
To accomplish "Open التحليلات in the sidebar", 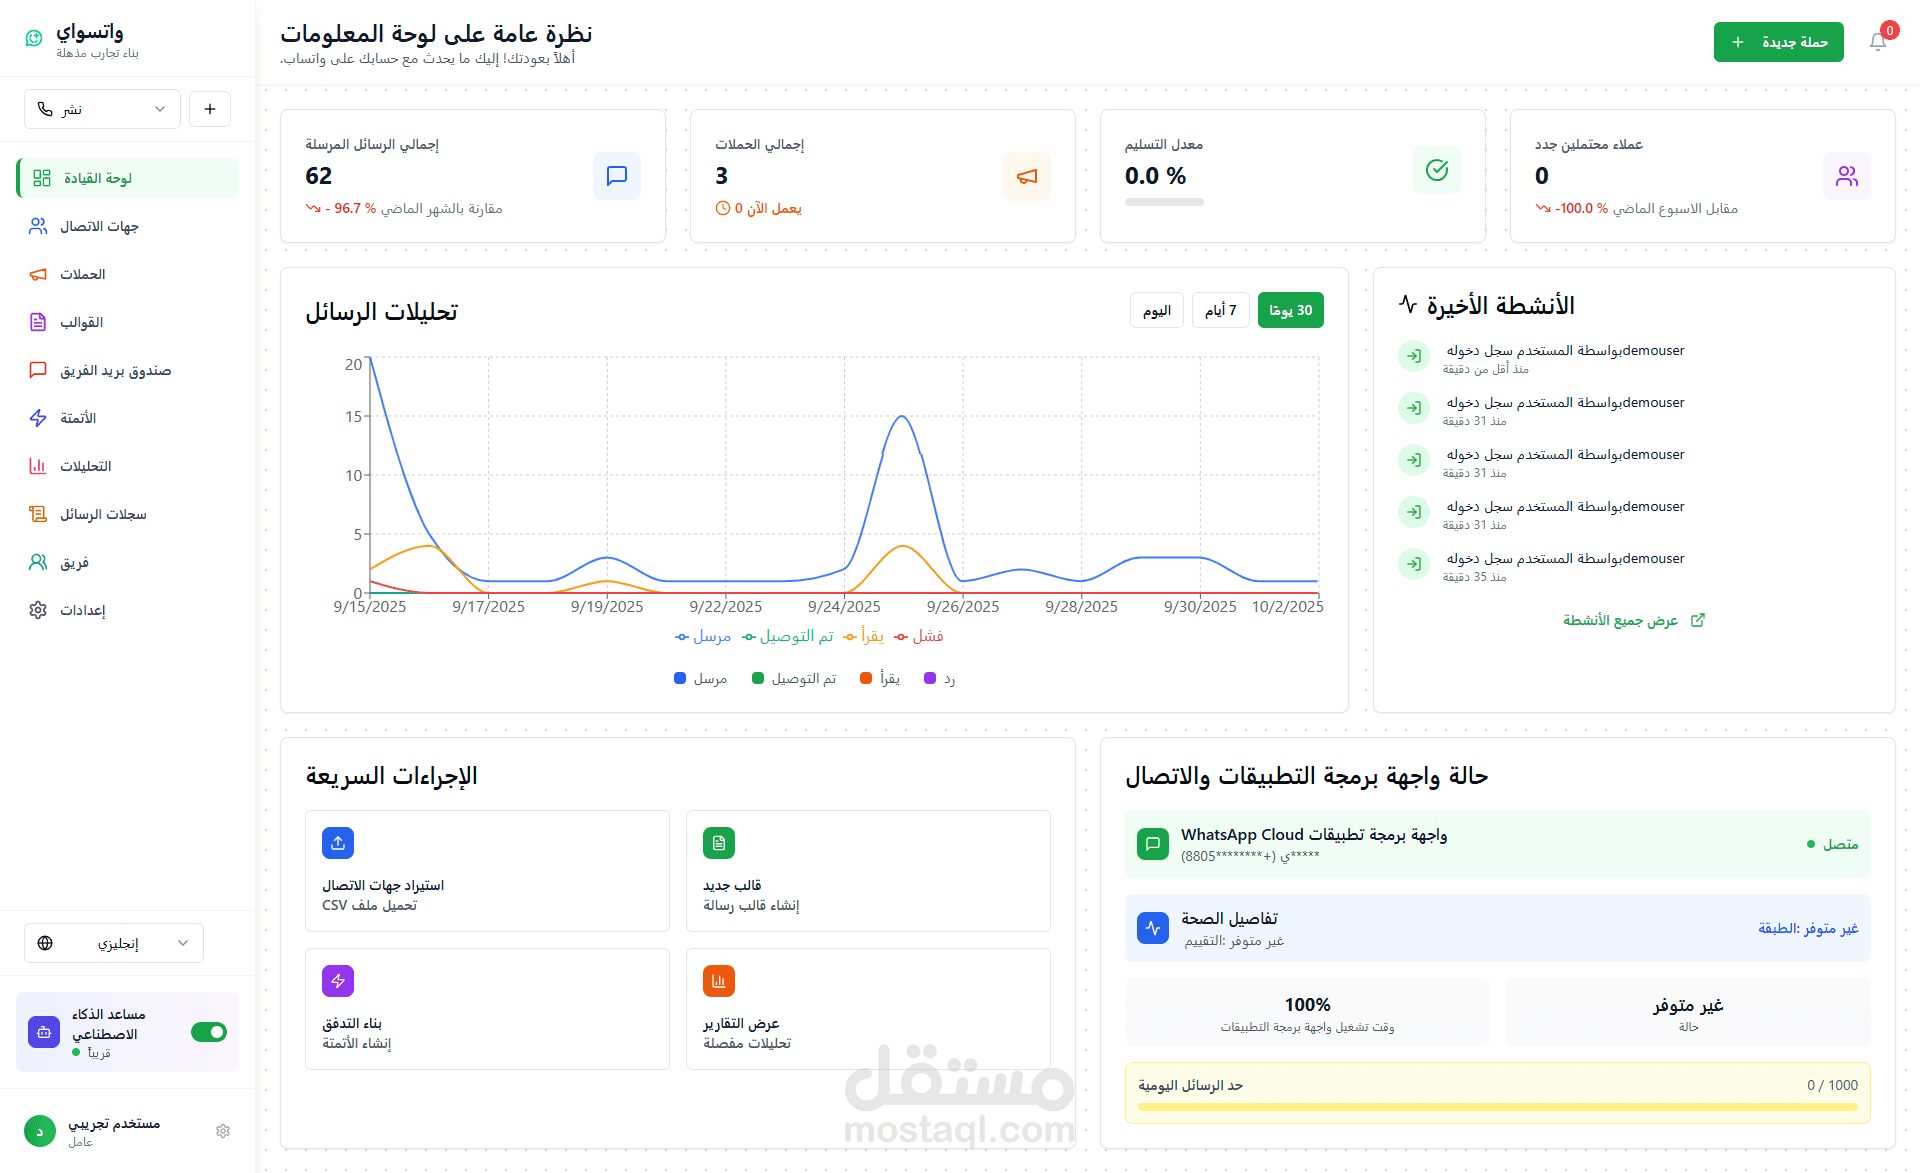I will click(x=128, y=466).
